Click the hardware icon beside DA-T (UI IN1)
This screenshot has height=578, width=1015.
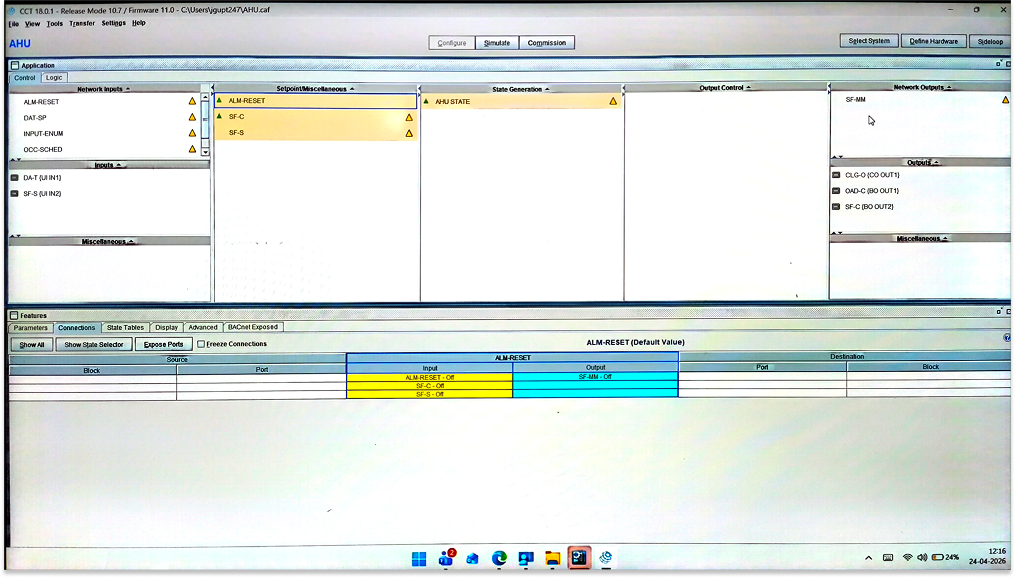coord(15,177)
